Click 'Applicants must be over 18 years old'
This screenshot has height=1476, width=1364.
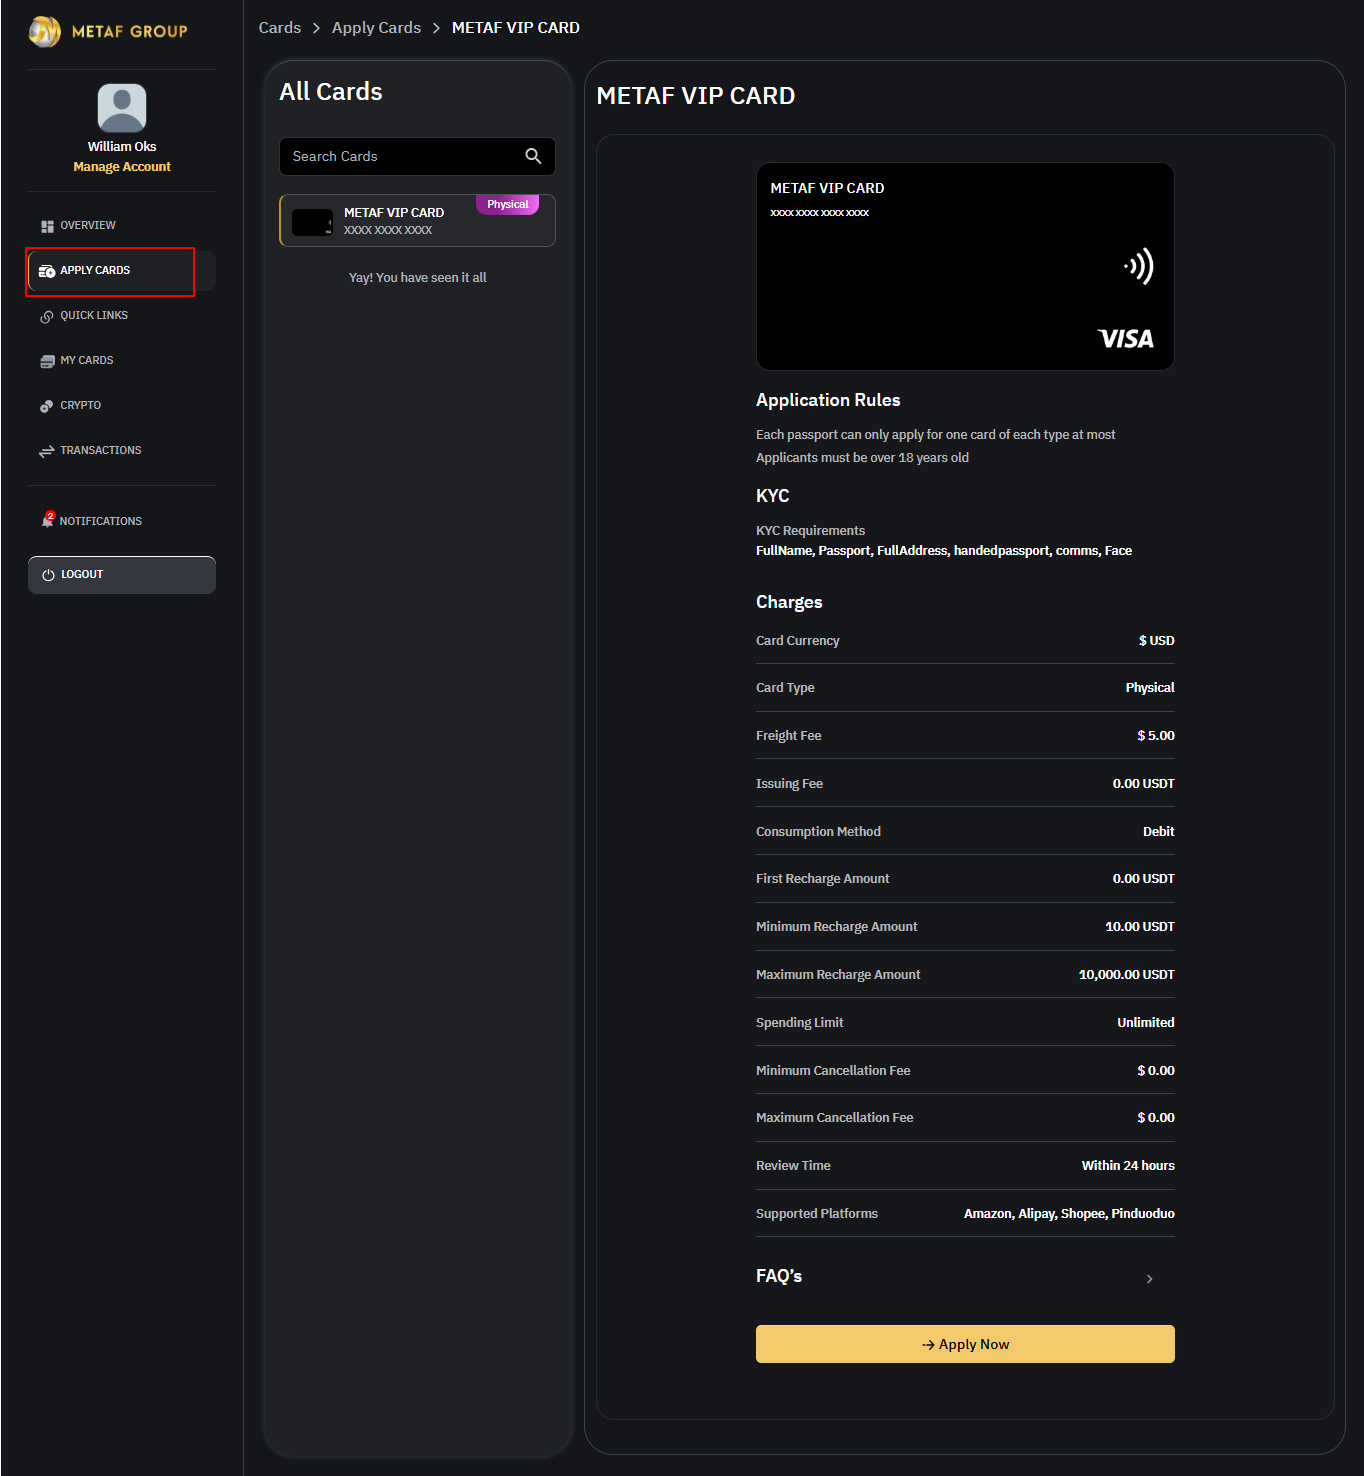click(x=862, y=458)
